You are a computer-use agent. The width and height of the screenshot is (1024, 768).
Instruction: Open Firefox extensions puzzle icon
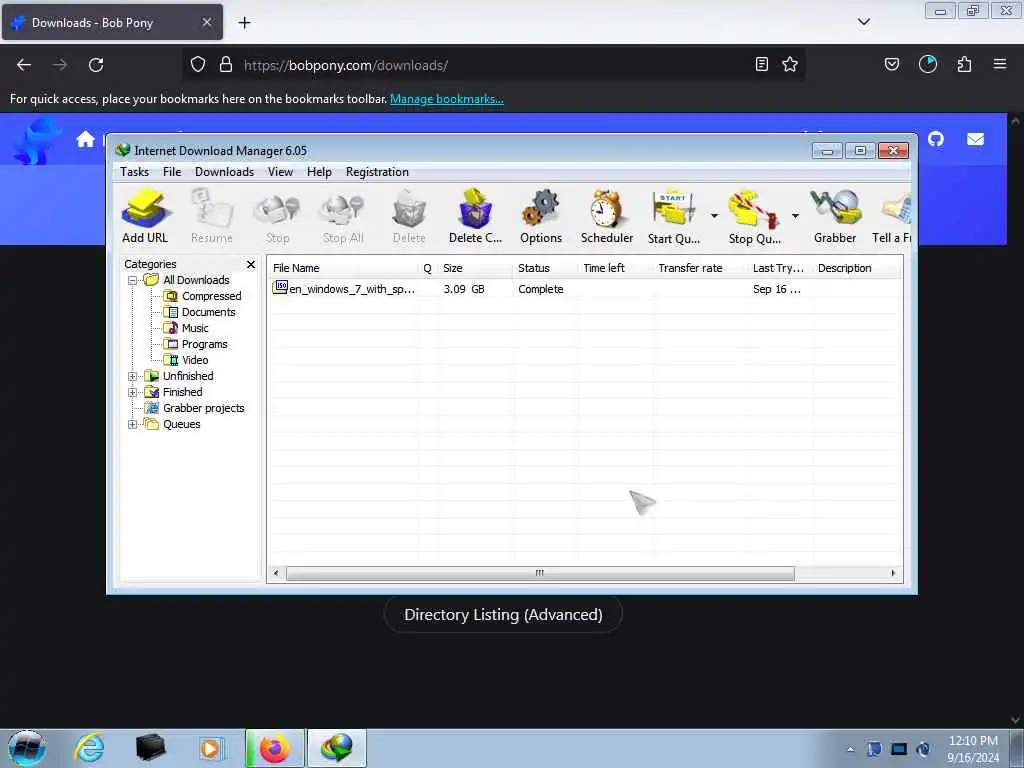[964, 64]
